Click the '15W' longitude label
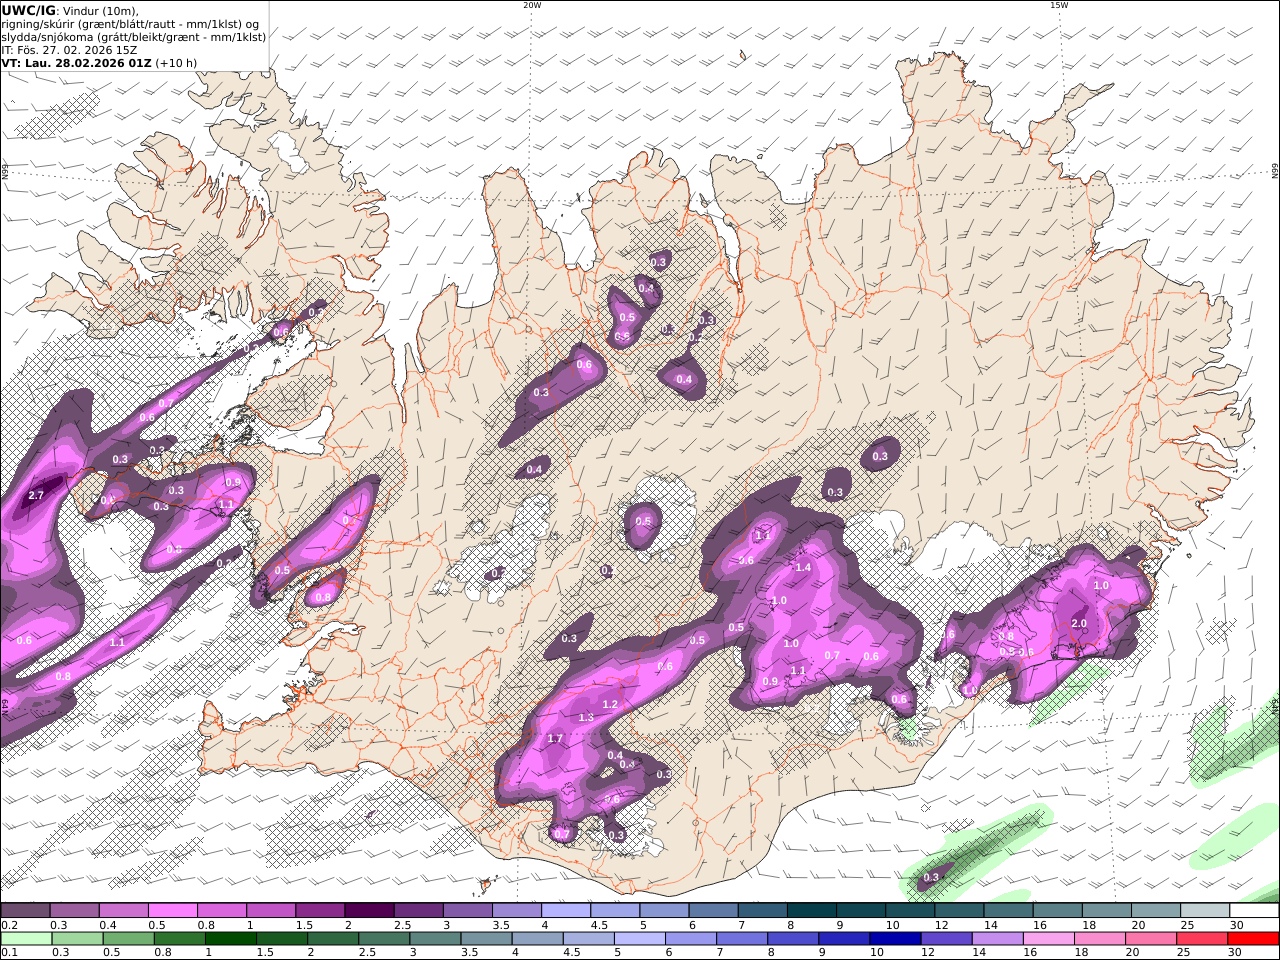 point(1059,5)
